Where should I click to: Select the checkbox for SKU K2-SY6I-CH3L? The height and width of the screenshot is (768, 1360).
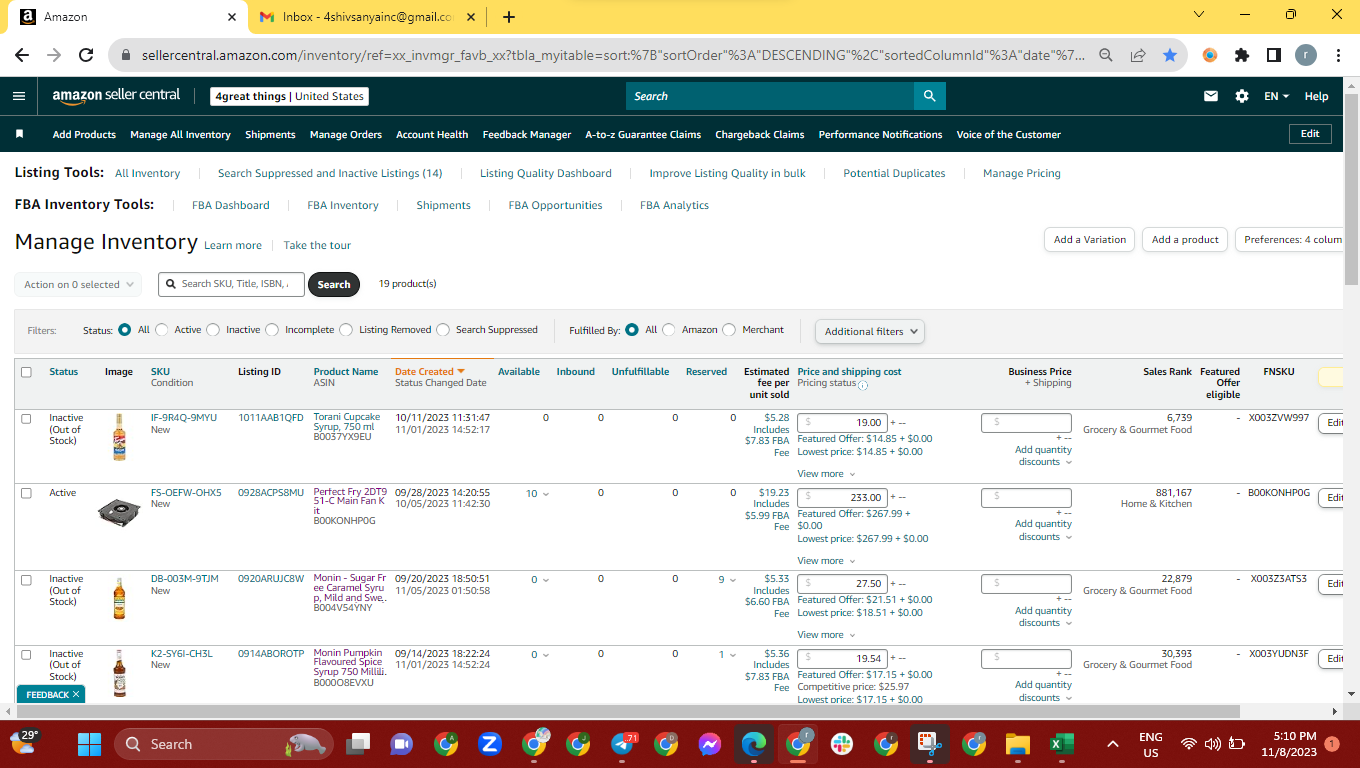(26, 655)
